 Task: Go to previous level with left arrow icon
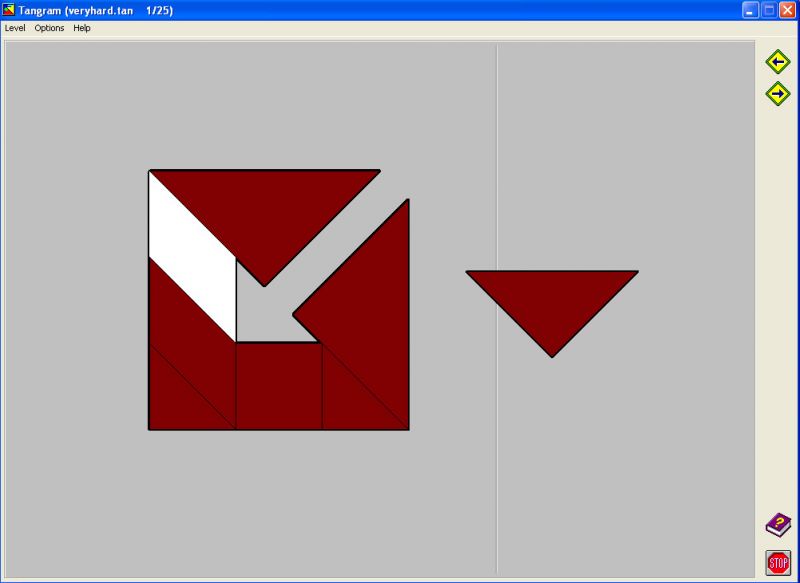[778, 62]
